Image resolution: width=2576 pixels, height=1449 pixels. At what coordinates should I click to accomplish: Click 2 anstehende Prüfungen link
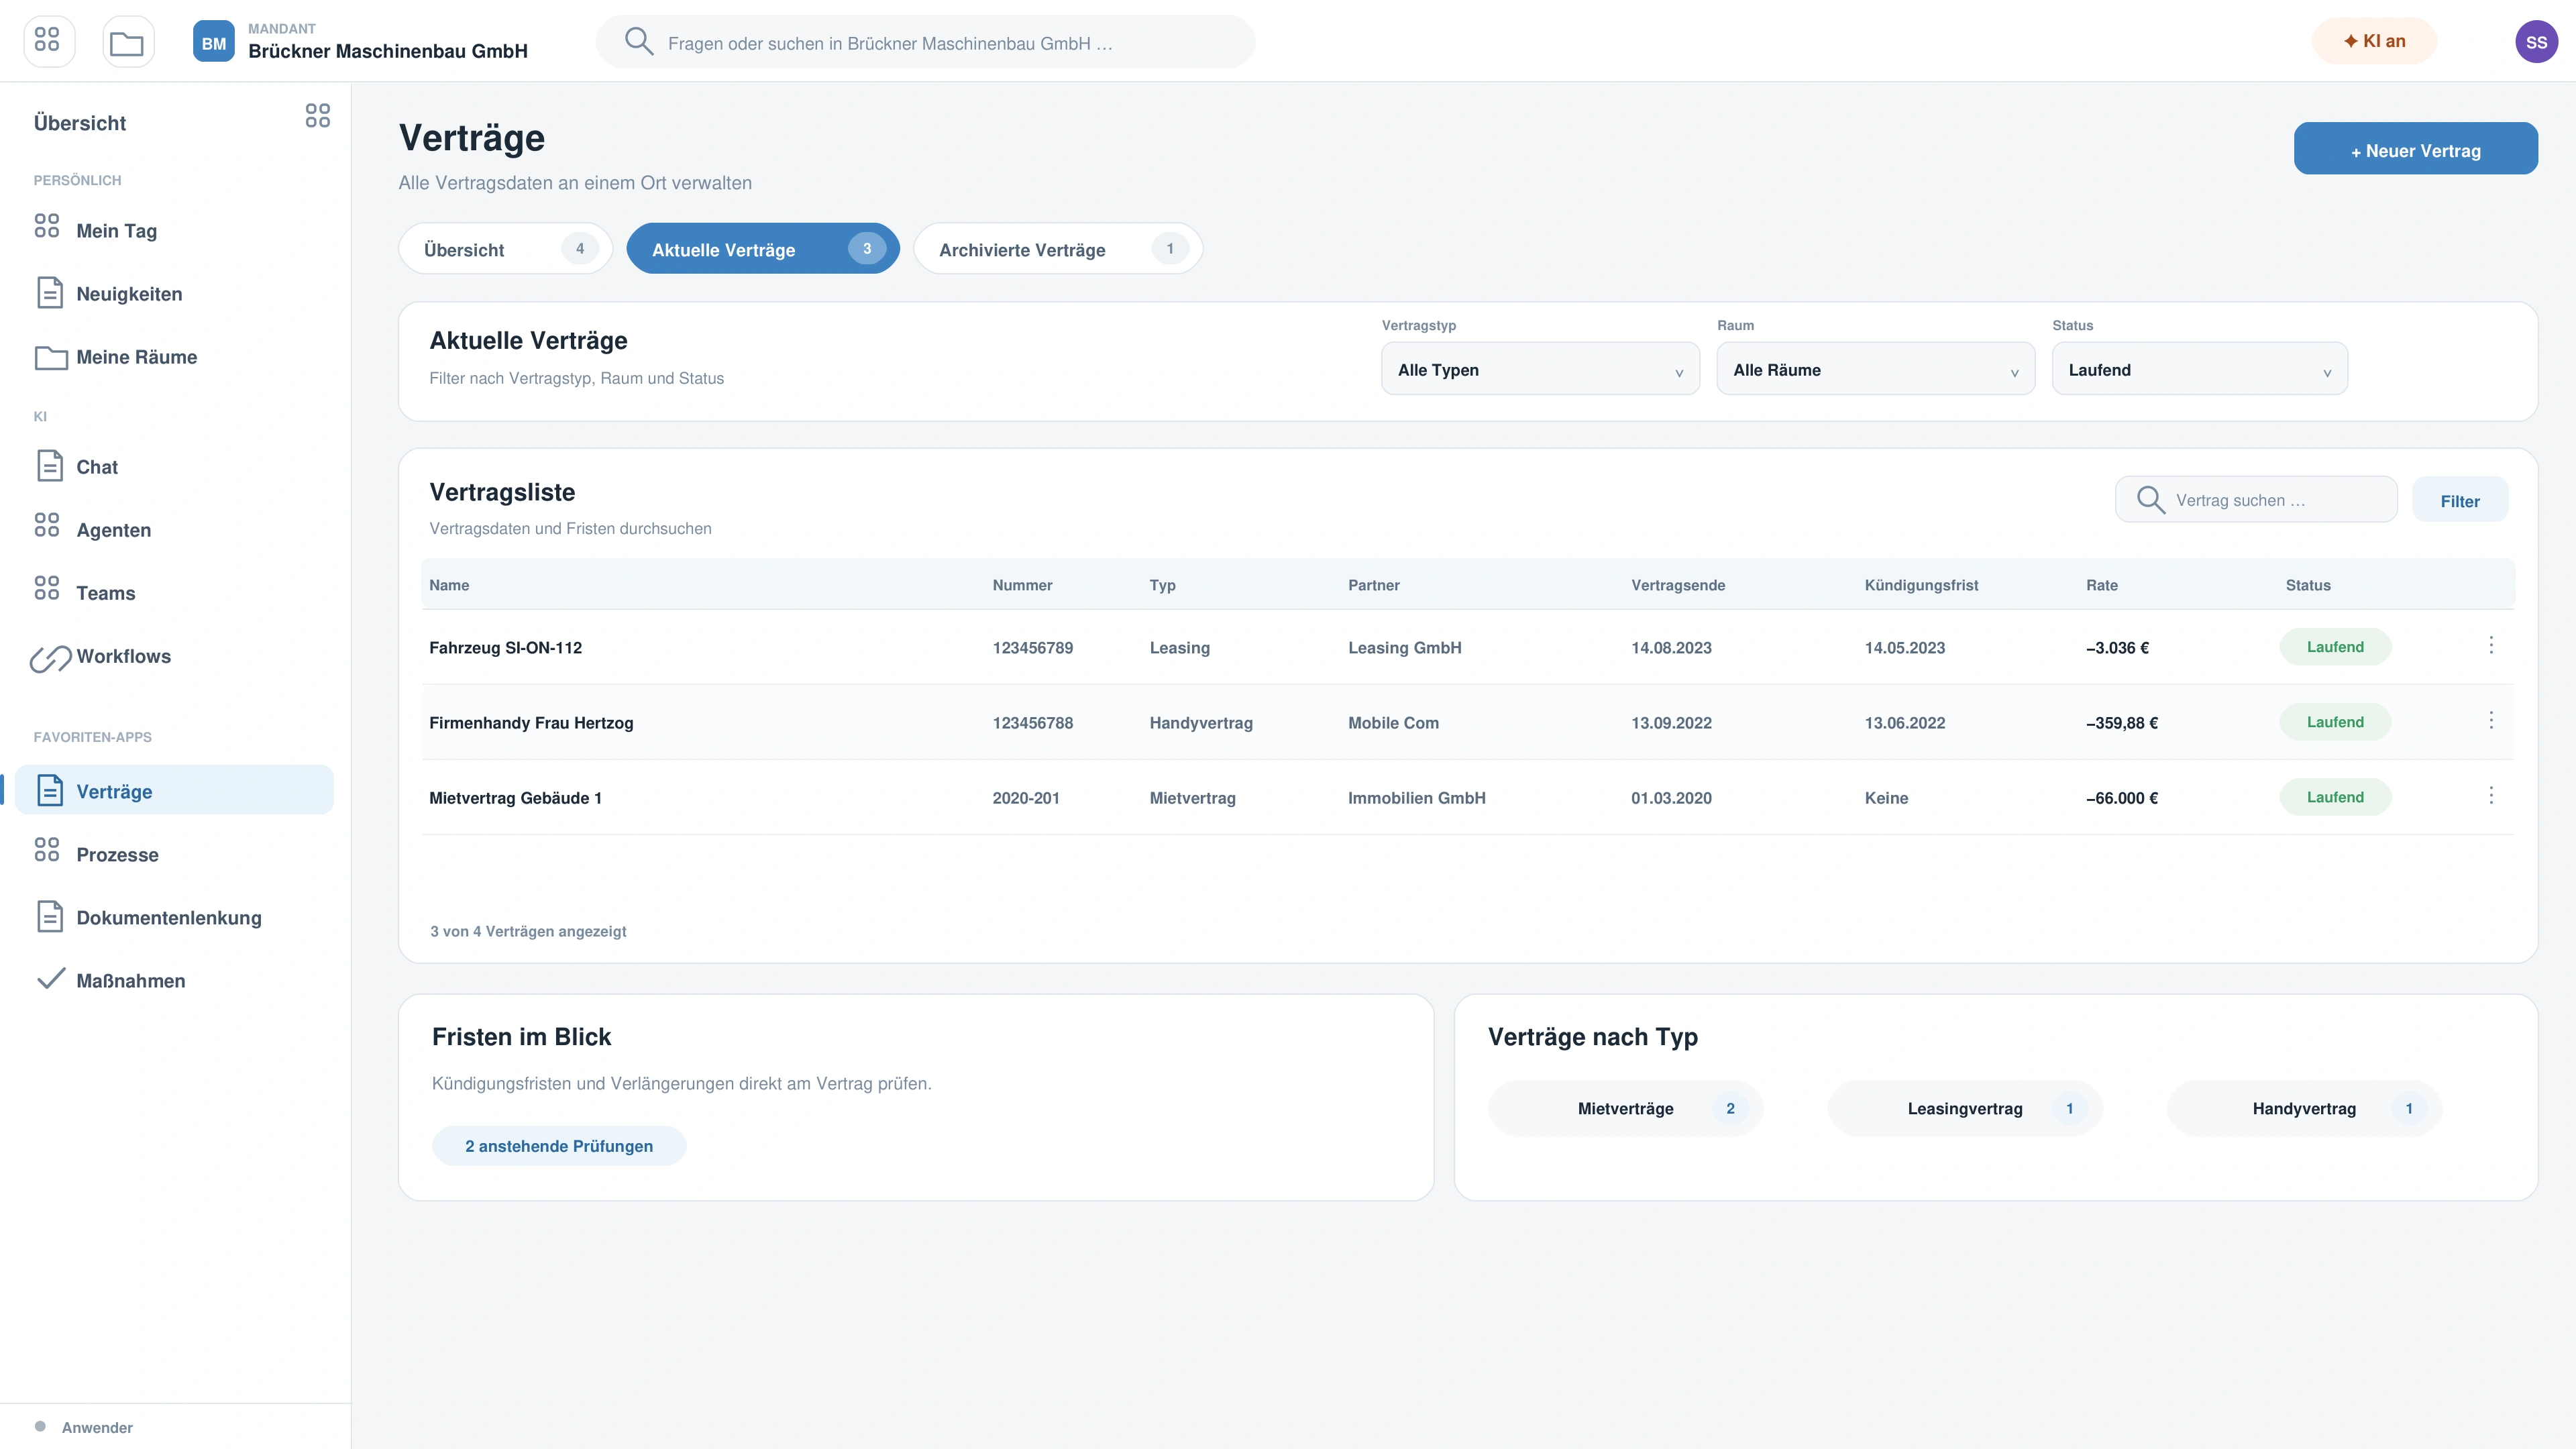click(x=558, y=1146)
